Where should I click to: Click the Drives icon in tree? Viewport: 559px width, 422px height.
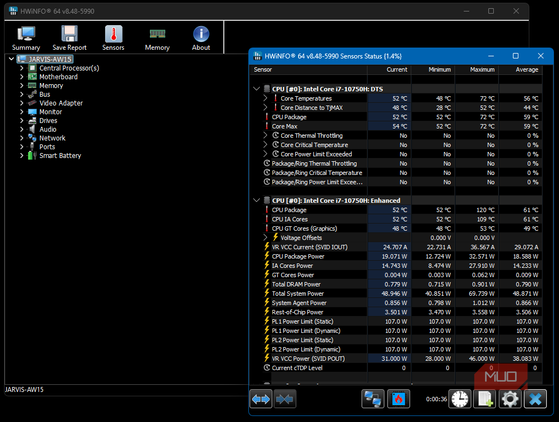coord(32,120)
